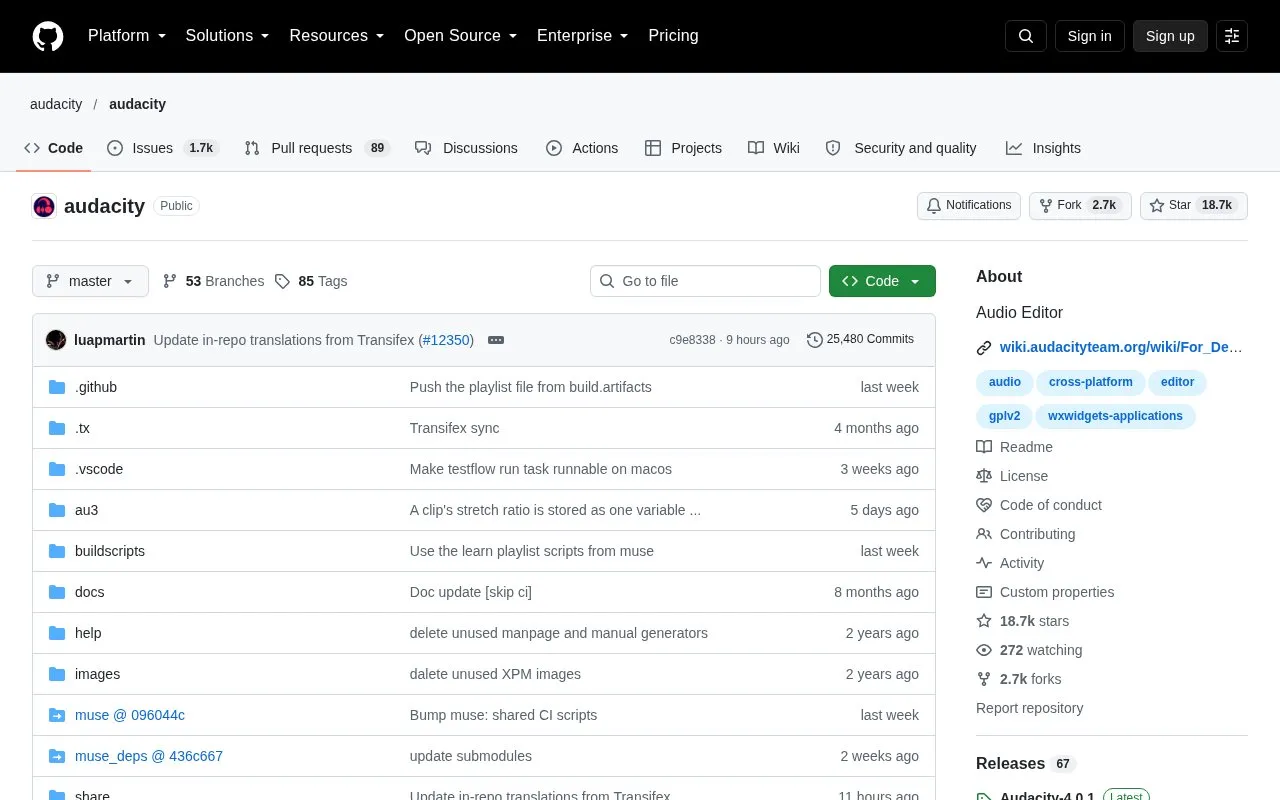Click luapmartin's avatar in commit bar

(x=56, y=340)
